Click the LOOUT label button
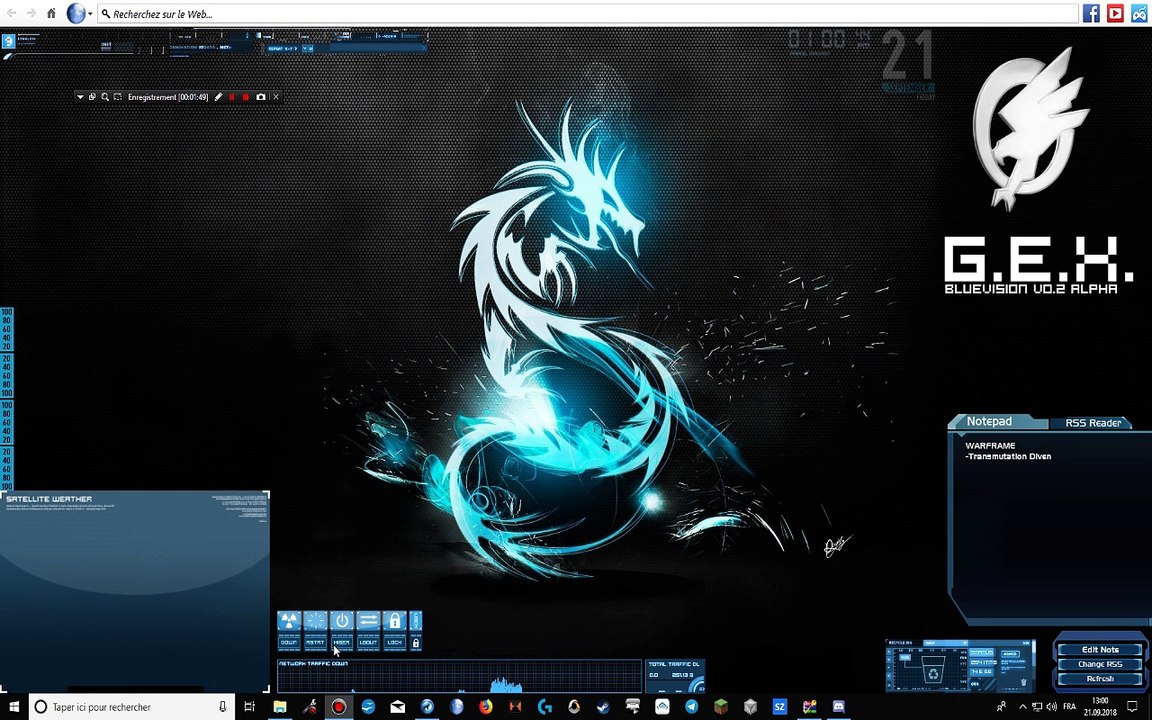Viewport: 1152px width, 720px height. pyautogui.click(x=368, y=642)
